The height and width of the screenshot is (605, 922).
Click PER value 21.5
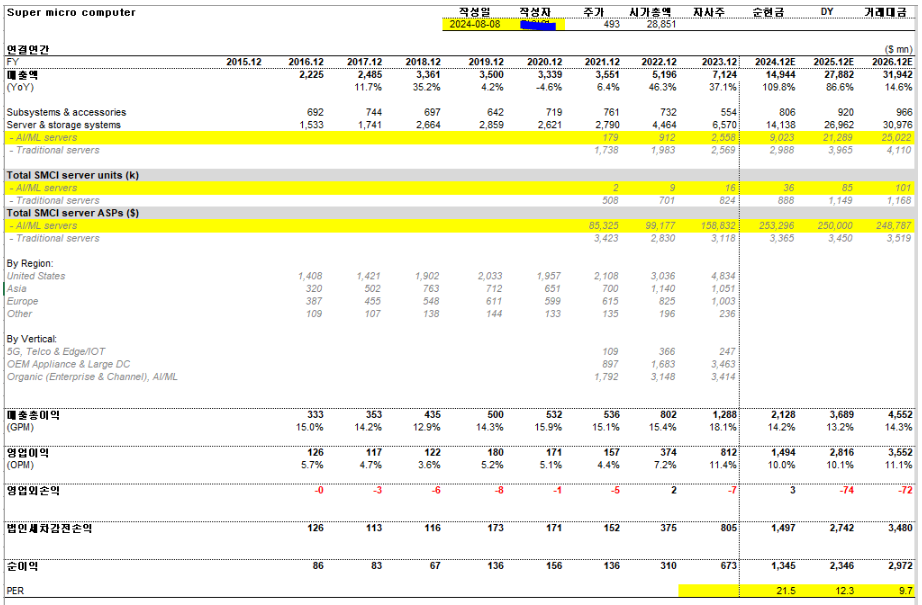(x=786, y=591)
